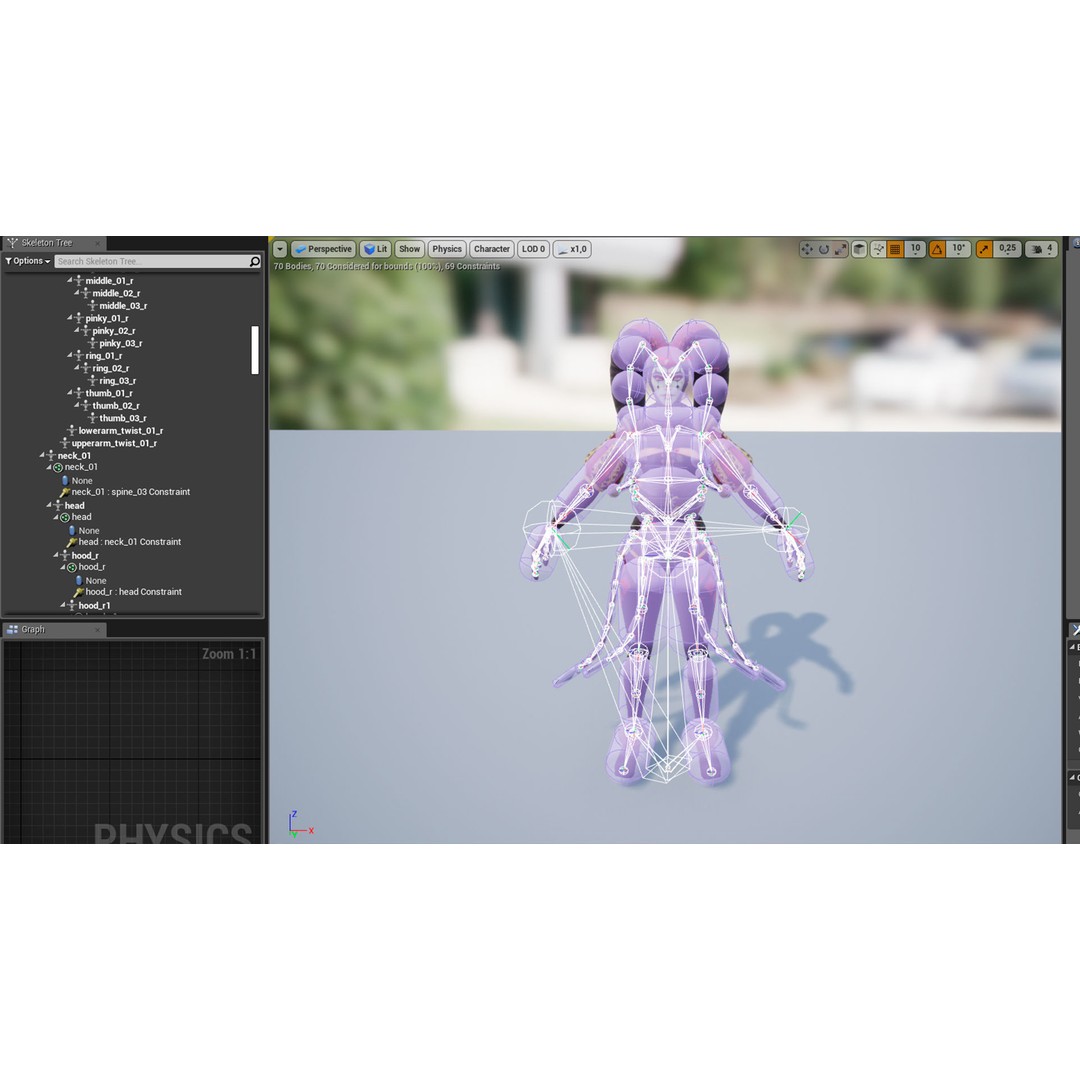Select the capsule shape under head body
This screenshot has width=1080, height=1080.
(x=72, y=530)
